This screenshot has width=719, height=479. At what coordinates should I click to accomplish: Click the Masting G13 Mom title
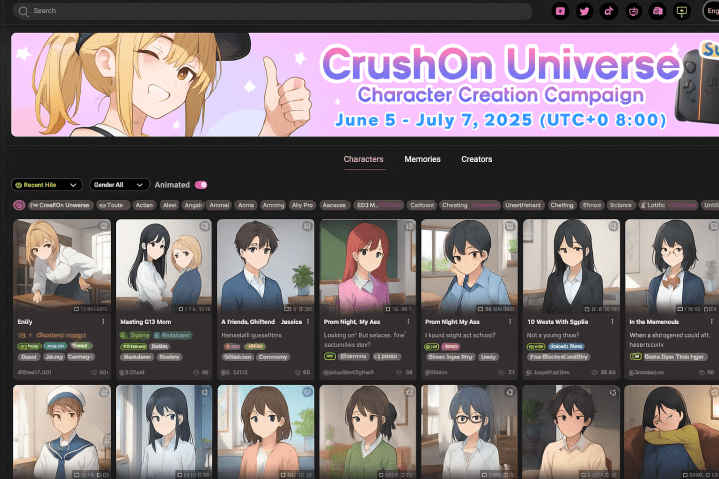coord(145,322)
